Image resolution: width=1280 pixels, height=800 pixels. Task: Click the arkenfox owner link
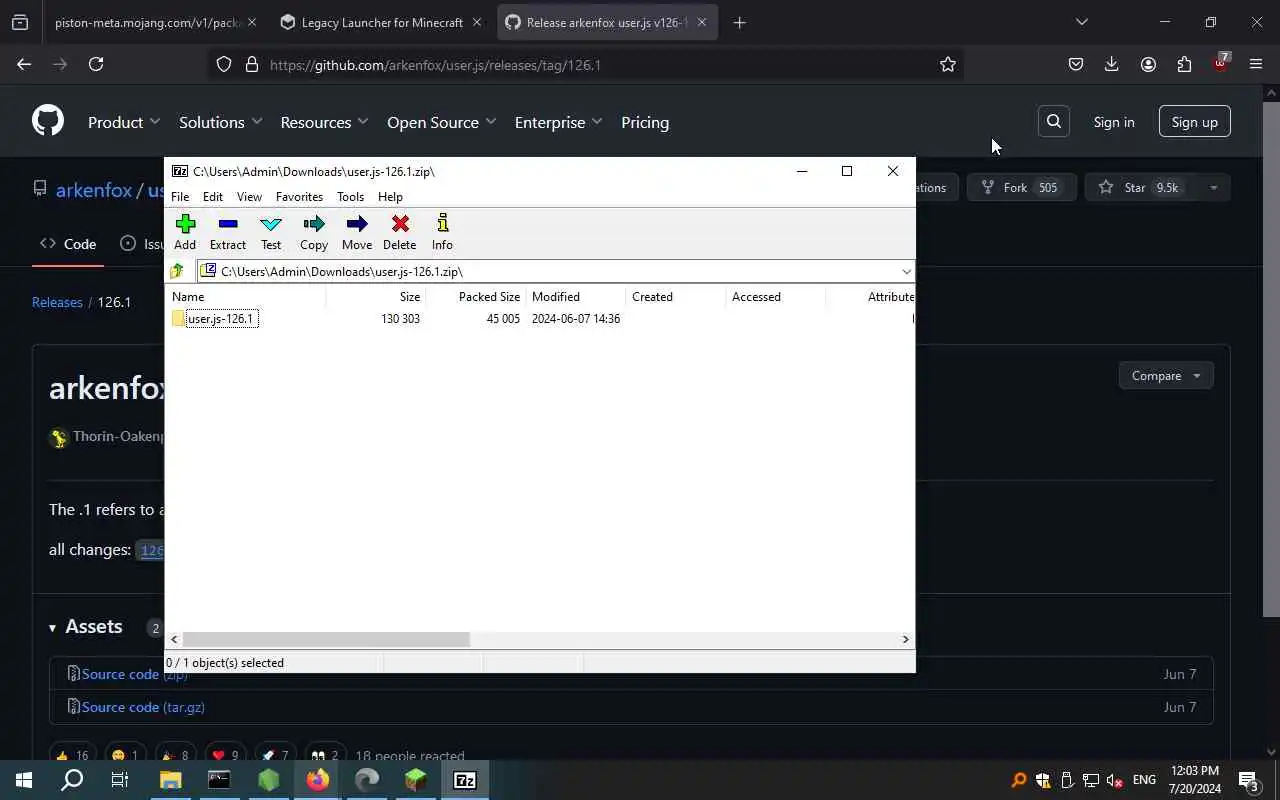[x=94, y=190]
